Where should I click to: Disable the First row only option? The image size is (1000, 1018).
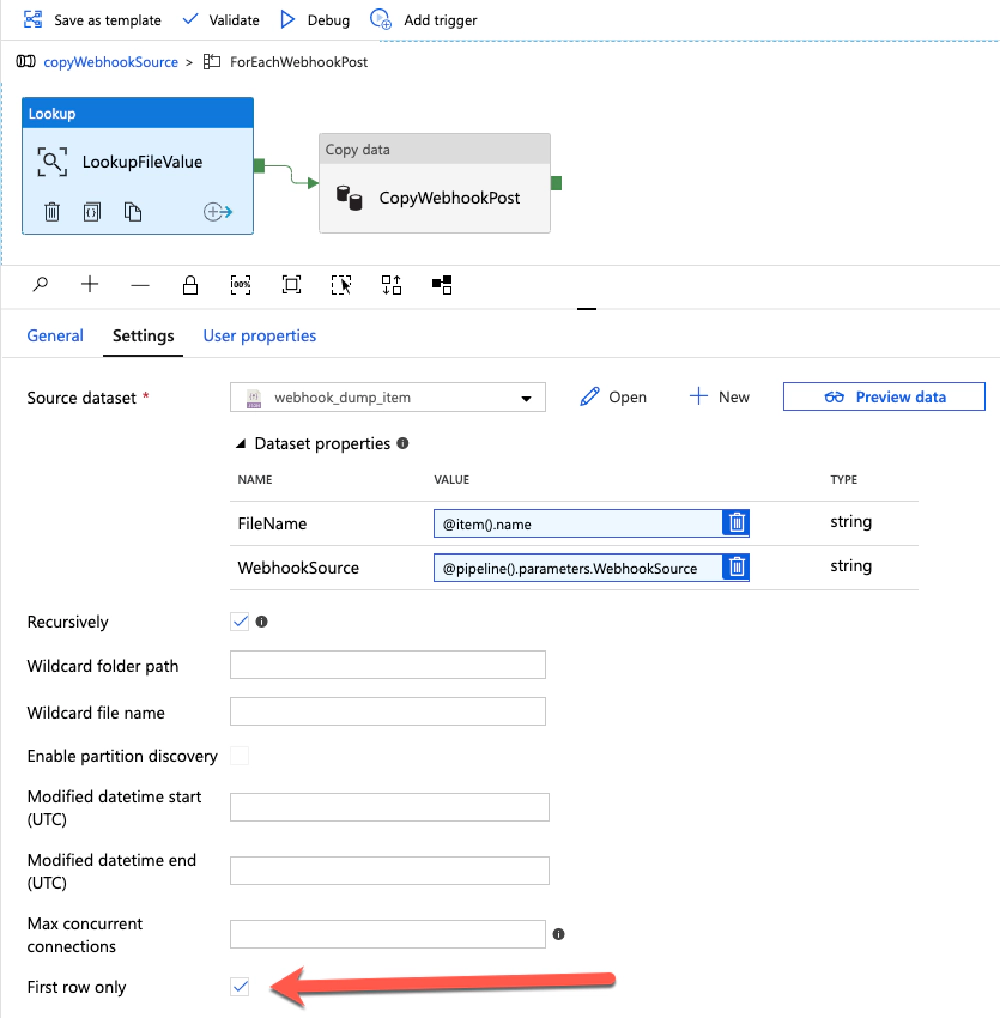click(x=239, y=987)
